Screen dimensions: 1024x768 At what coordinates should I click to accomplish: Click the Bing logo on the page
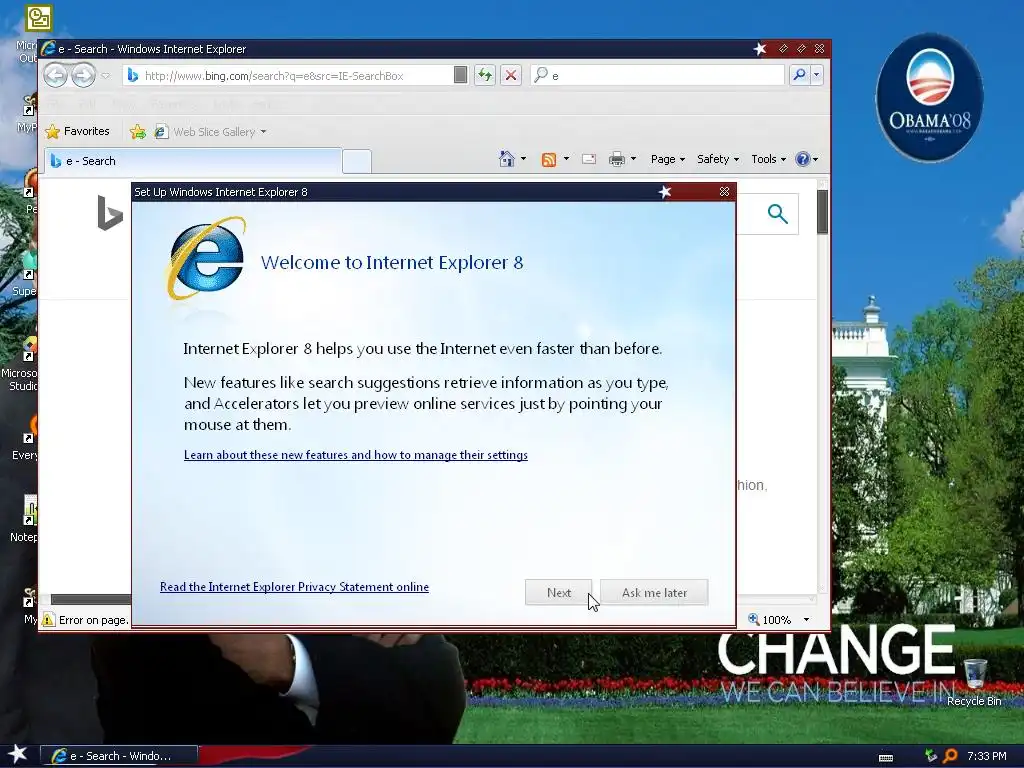pos(110,213)
